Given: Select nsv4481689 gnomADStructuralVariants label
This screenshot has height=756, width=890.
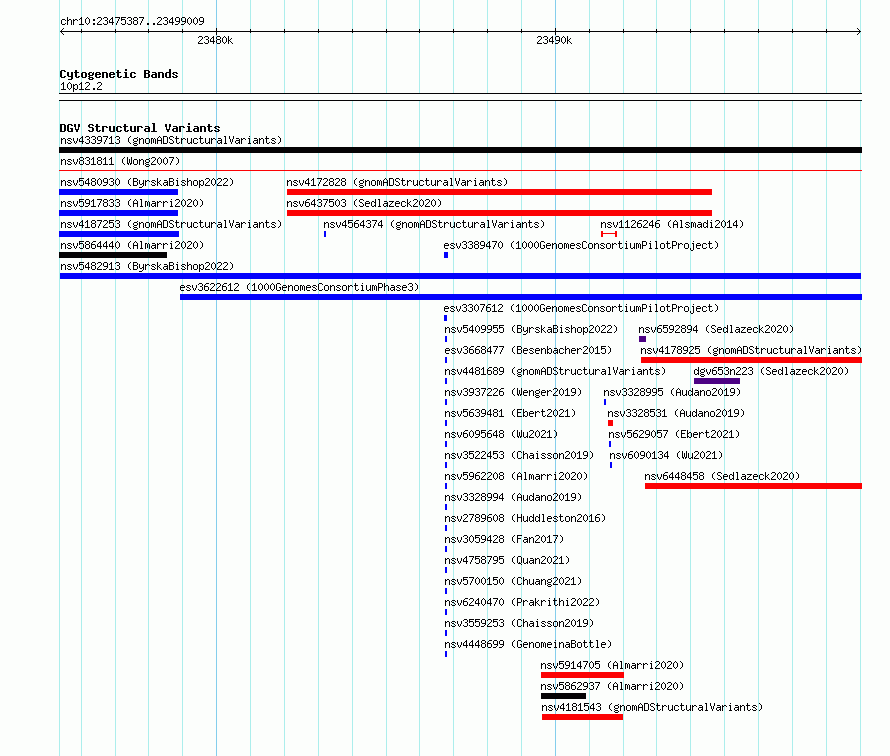Looking at the screenshot, I should tap(555, 371).
